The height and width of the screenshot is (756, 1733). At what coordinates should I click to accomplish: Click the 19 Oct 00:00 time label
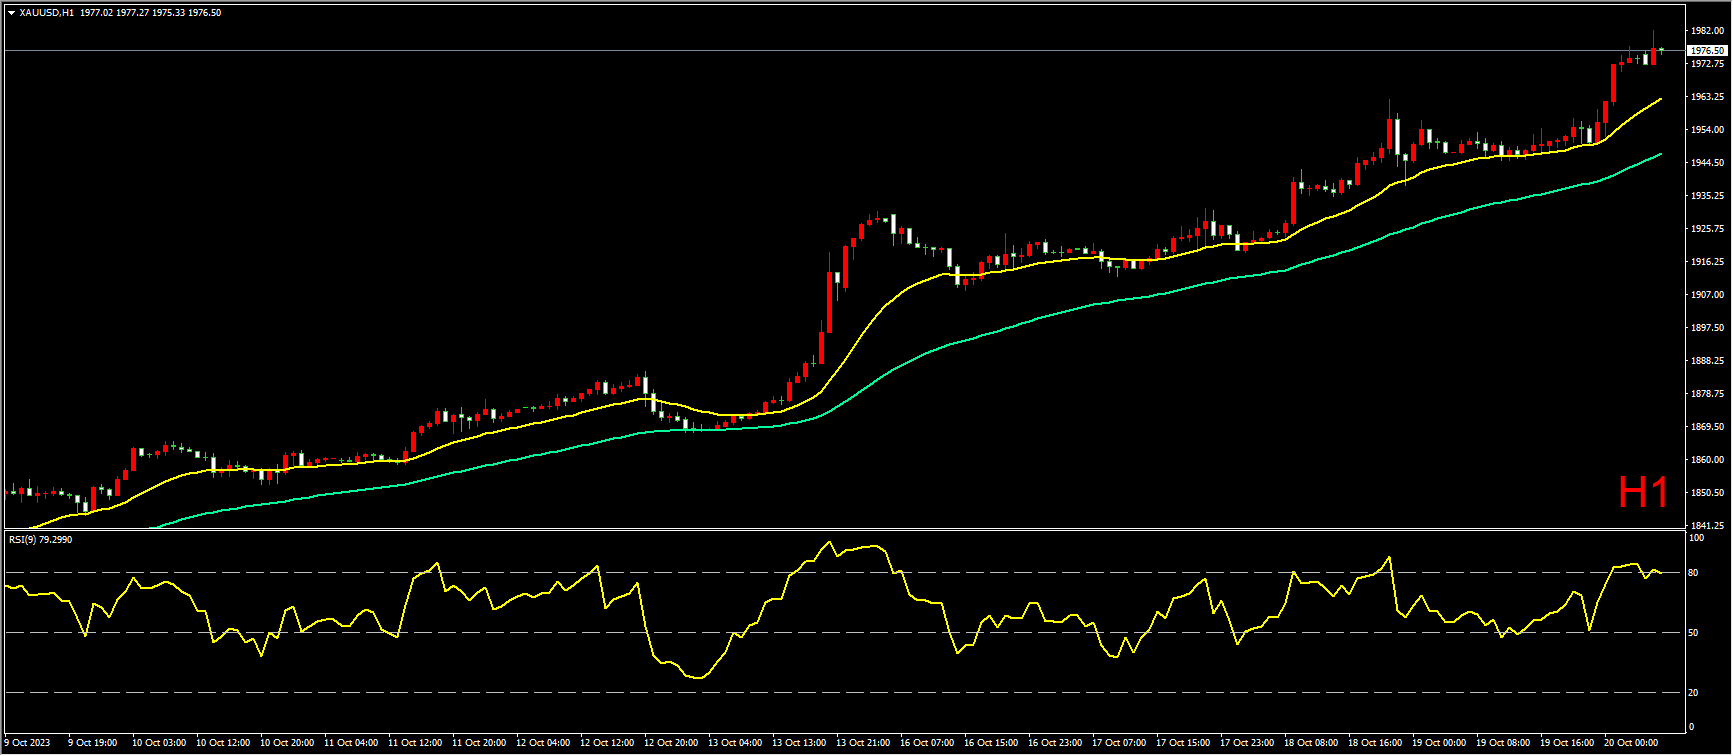1438,743
